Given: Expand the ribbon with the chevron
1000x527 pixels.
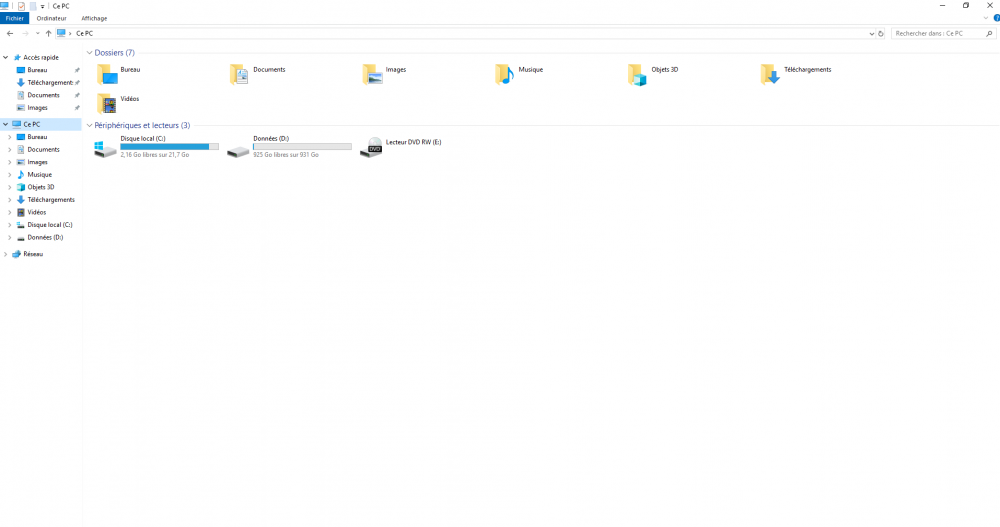Looking at the screenshot, I should pyautogui.click(x=986, y=19).
